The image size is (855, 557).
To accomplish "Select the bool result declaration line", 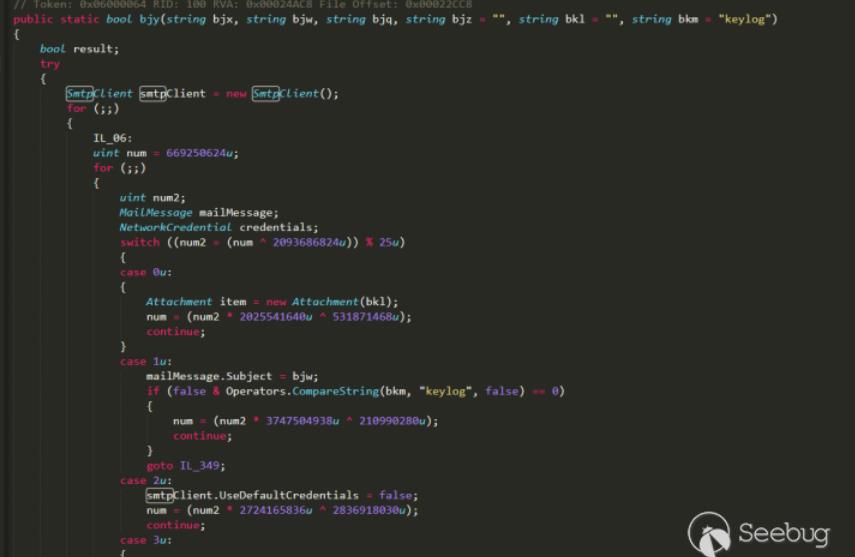I will click(x=79, y=49).
